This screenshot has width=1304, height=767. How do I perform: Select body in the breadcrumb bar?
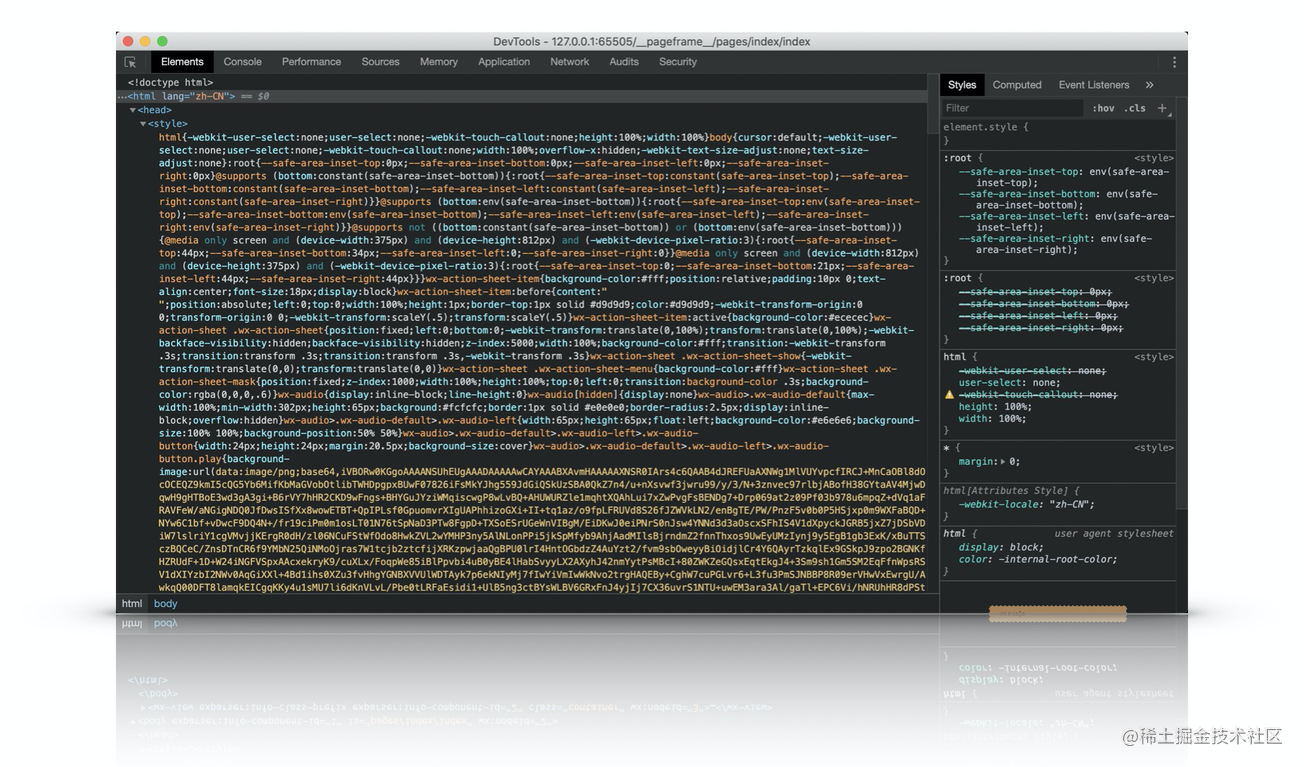[166, 604]
